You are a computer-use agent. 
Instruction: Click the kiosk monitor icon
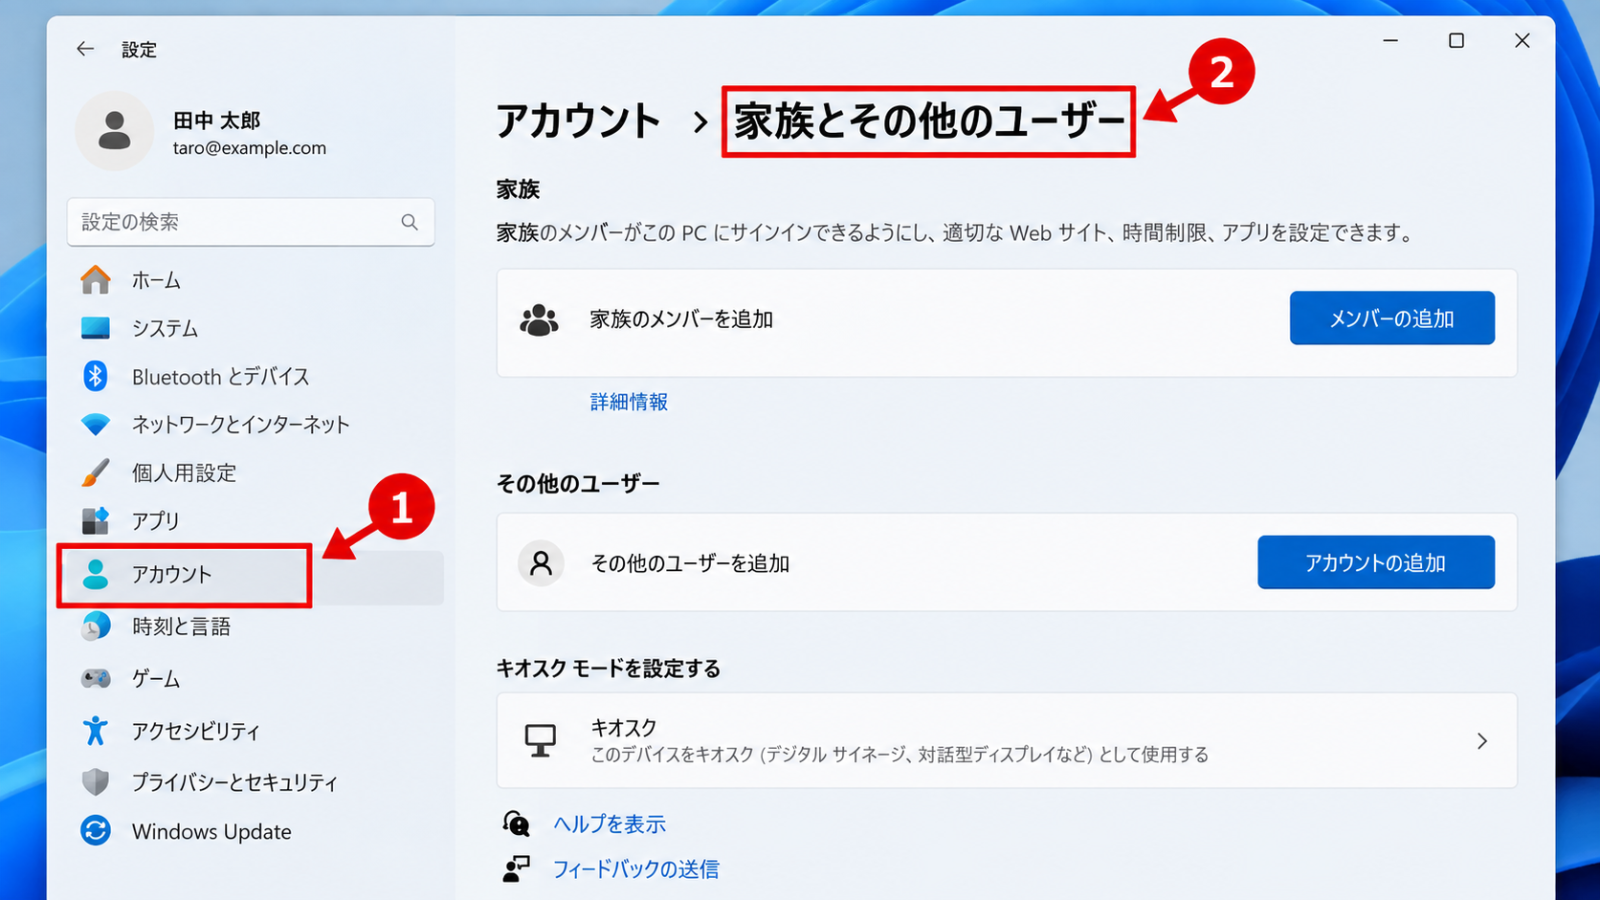click(540, 741)
